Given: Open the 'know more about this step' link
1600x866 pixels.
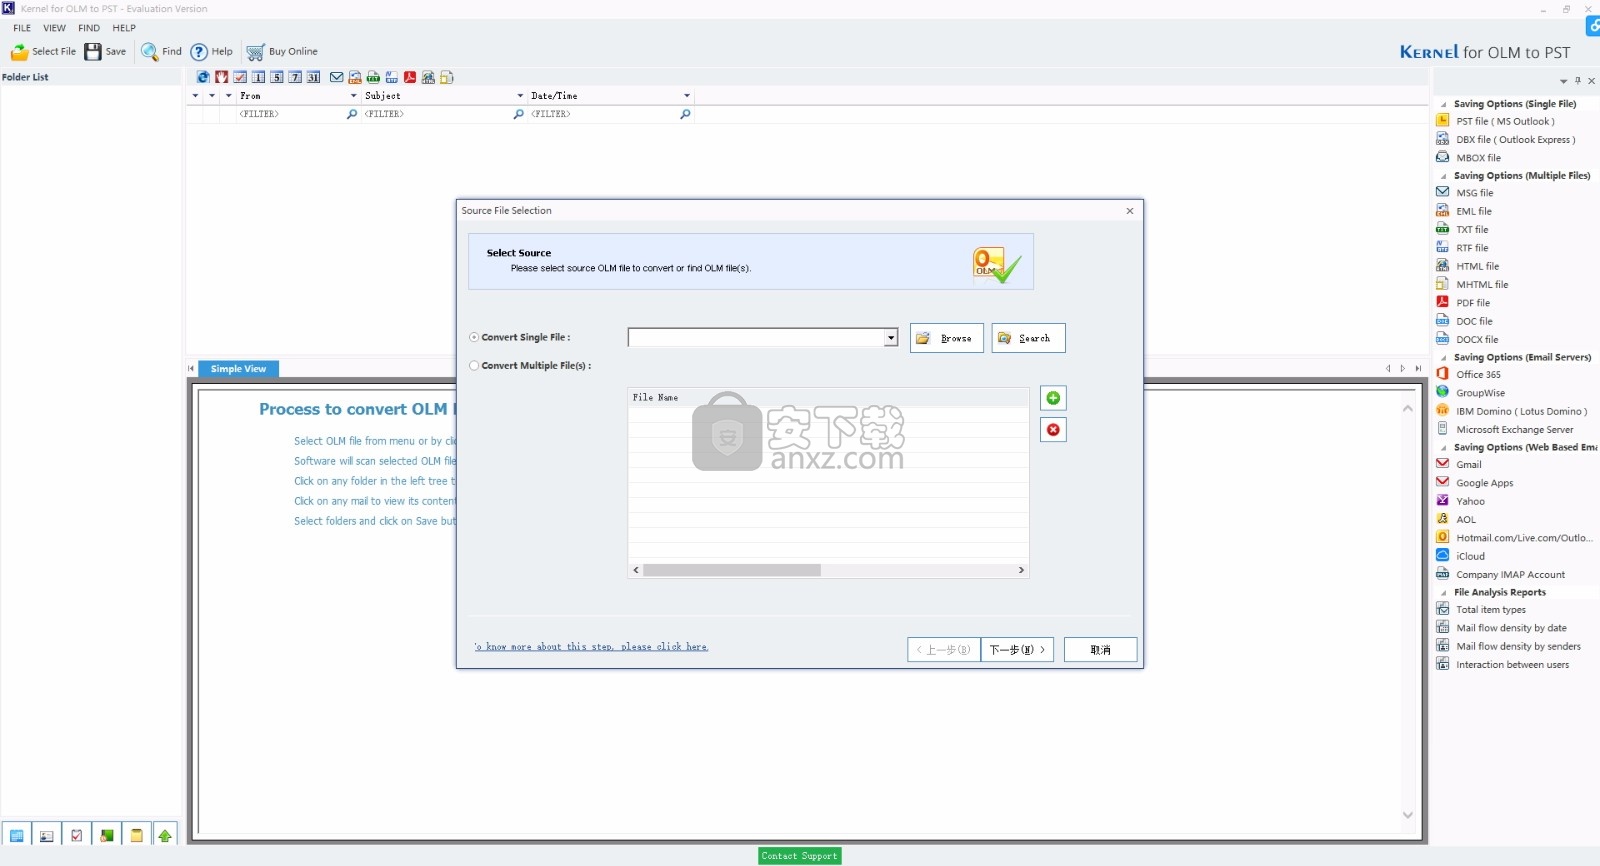Looking at the screenshot, I should (591, 647).
